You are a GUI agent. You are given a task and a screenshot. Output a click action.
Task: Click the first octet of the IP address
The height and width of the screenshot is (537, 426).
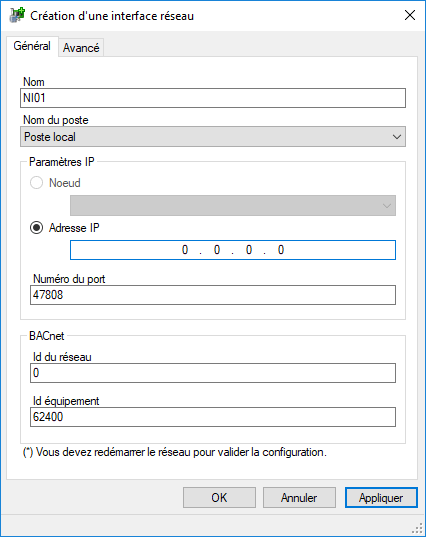tap(185, 250)
